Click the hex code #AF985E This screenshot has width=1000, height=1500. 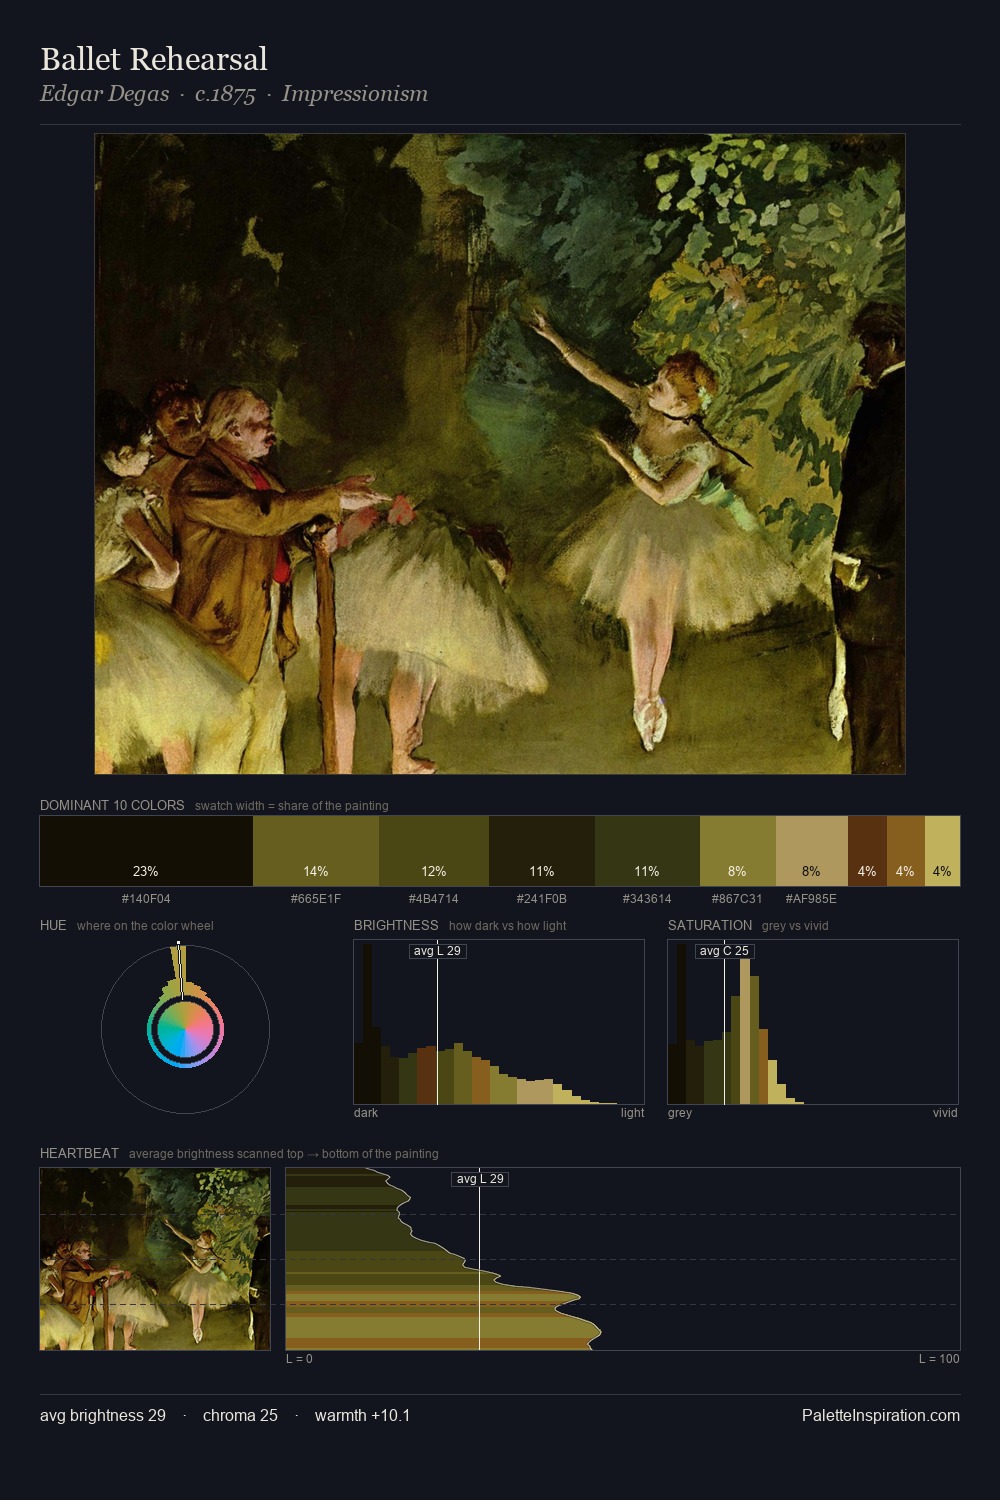pos(811,898)
